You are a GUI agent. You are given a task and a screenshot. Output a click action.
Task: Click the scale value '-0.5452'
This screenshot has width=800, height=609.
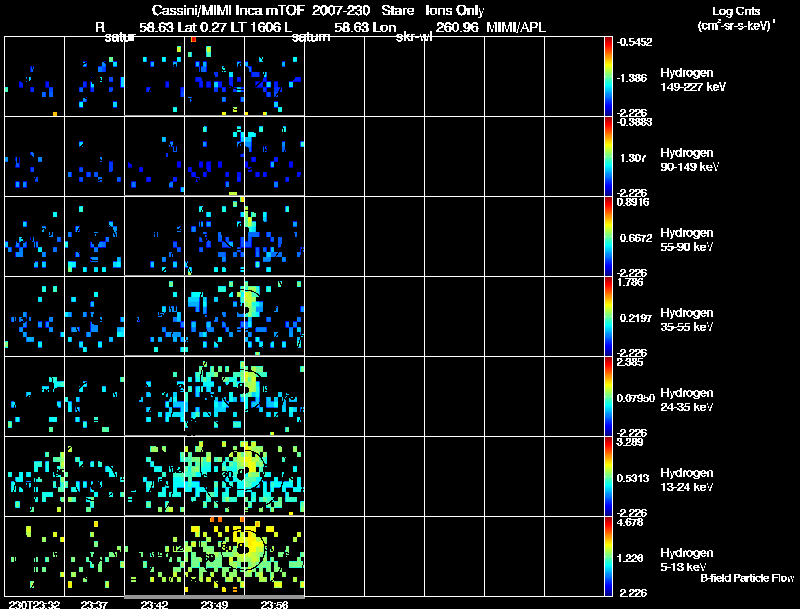tap(634, 42)
